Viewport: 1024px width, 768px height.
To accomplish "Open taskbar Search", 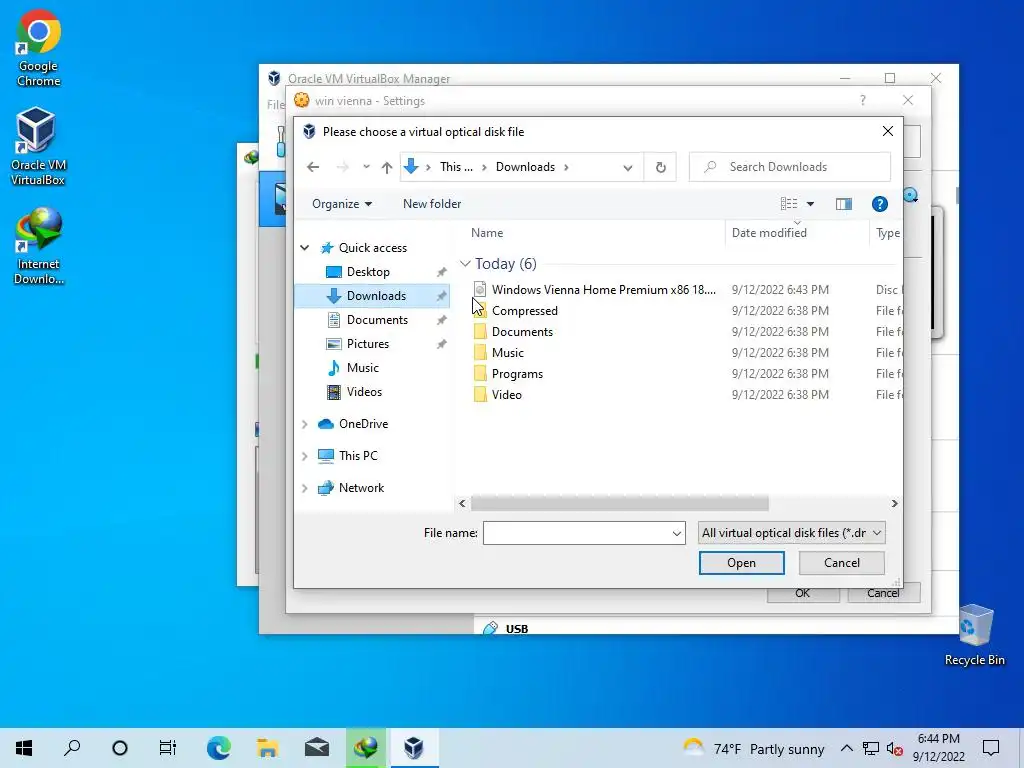I will 72,748.
